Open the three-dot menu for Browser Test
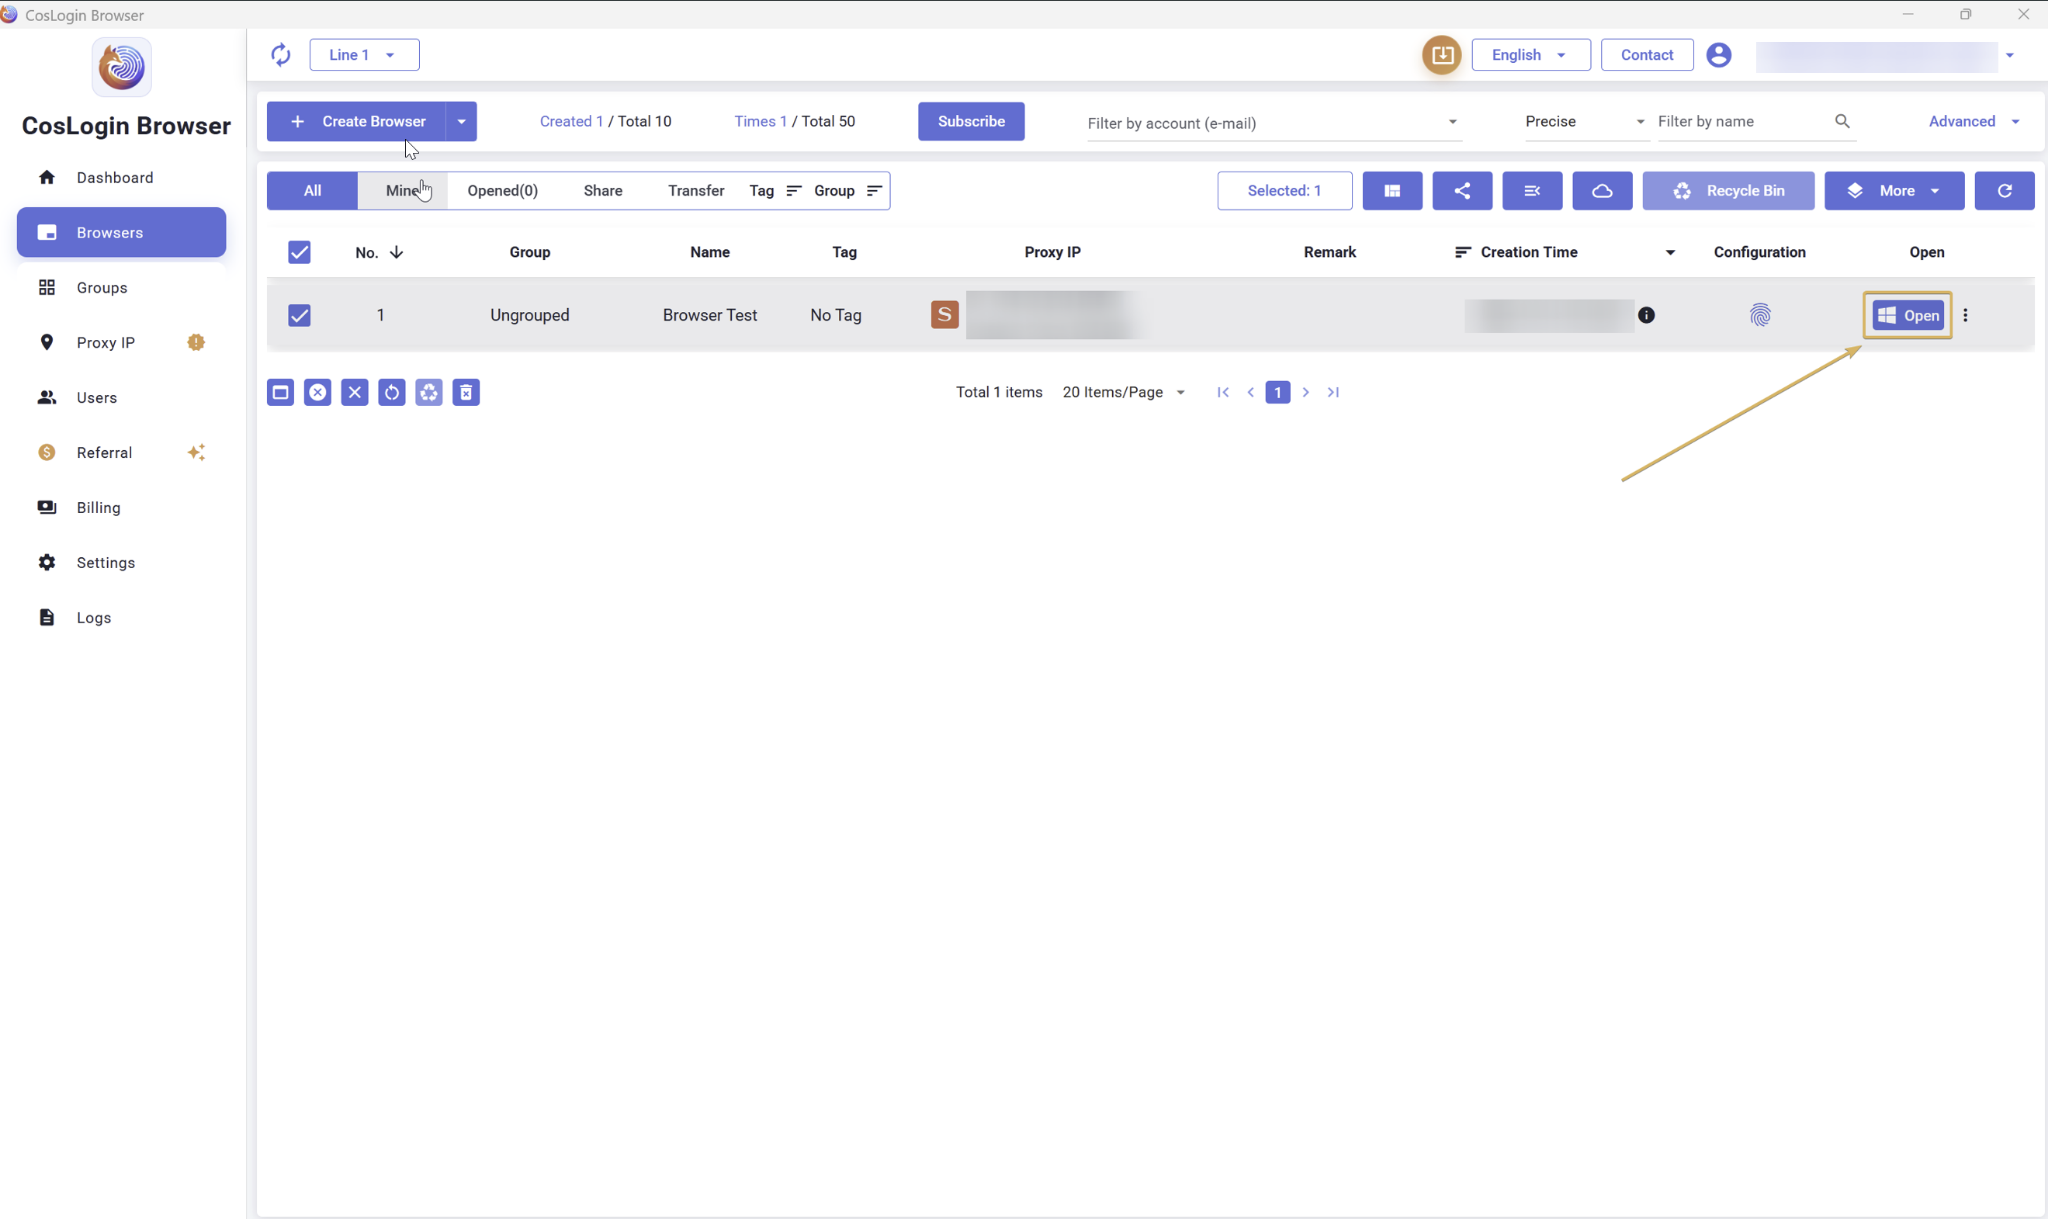Image resolution: width=2048 pixels, height=1219 pixels. 1965,315
